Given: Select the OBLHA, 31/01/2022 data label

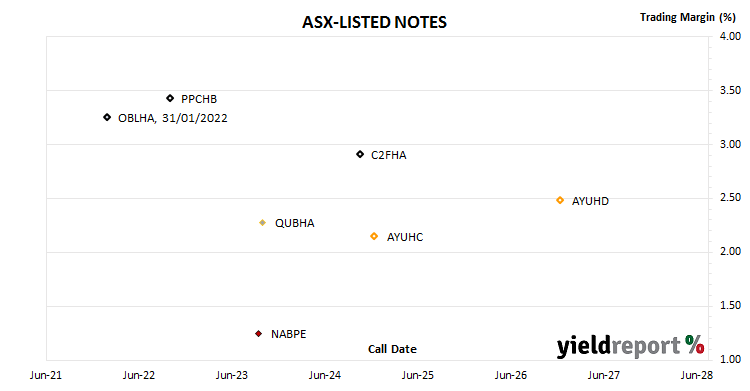Looking at the screenshot, I should coord(173,118).
